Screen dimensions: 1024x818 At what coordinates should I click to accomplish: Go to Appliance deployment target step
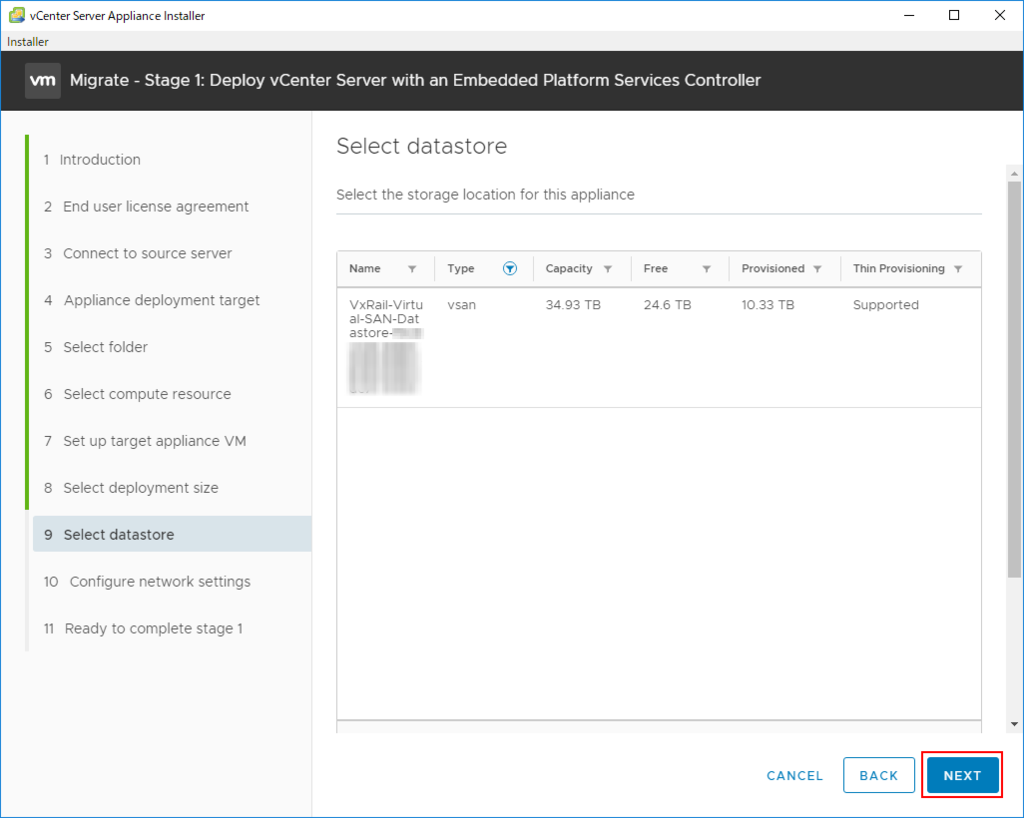click(x=161, y=301)
